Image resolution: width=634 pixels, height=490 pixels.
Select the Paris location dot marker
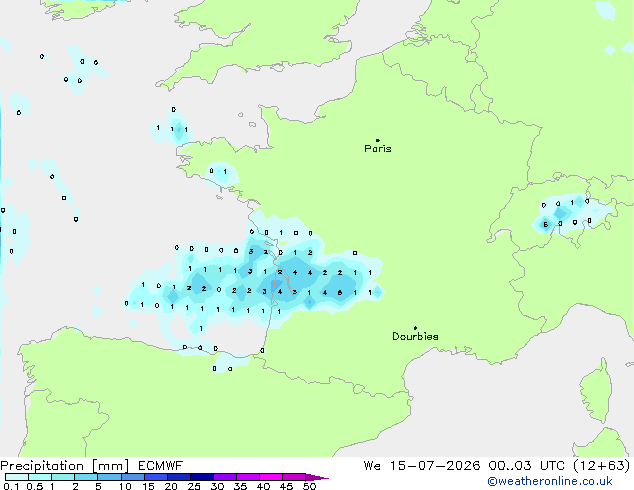(378, 140)
